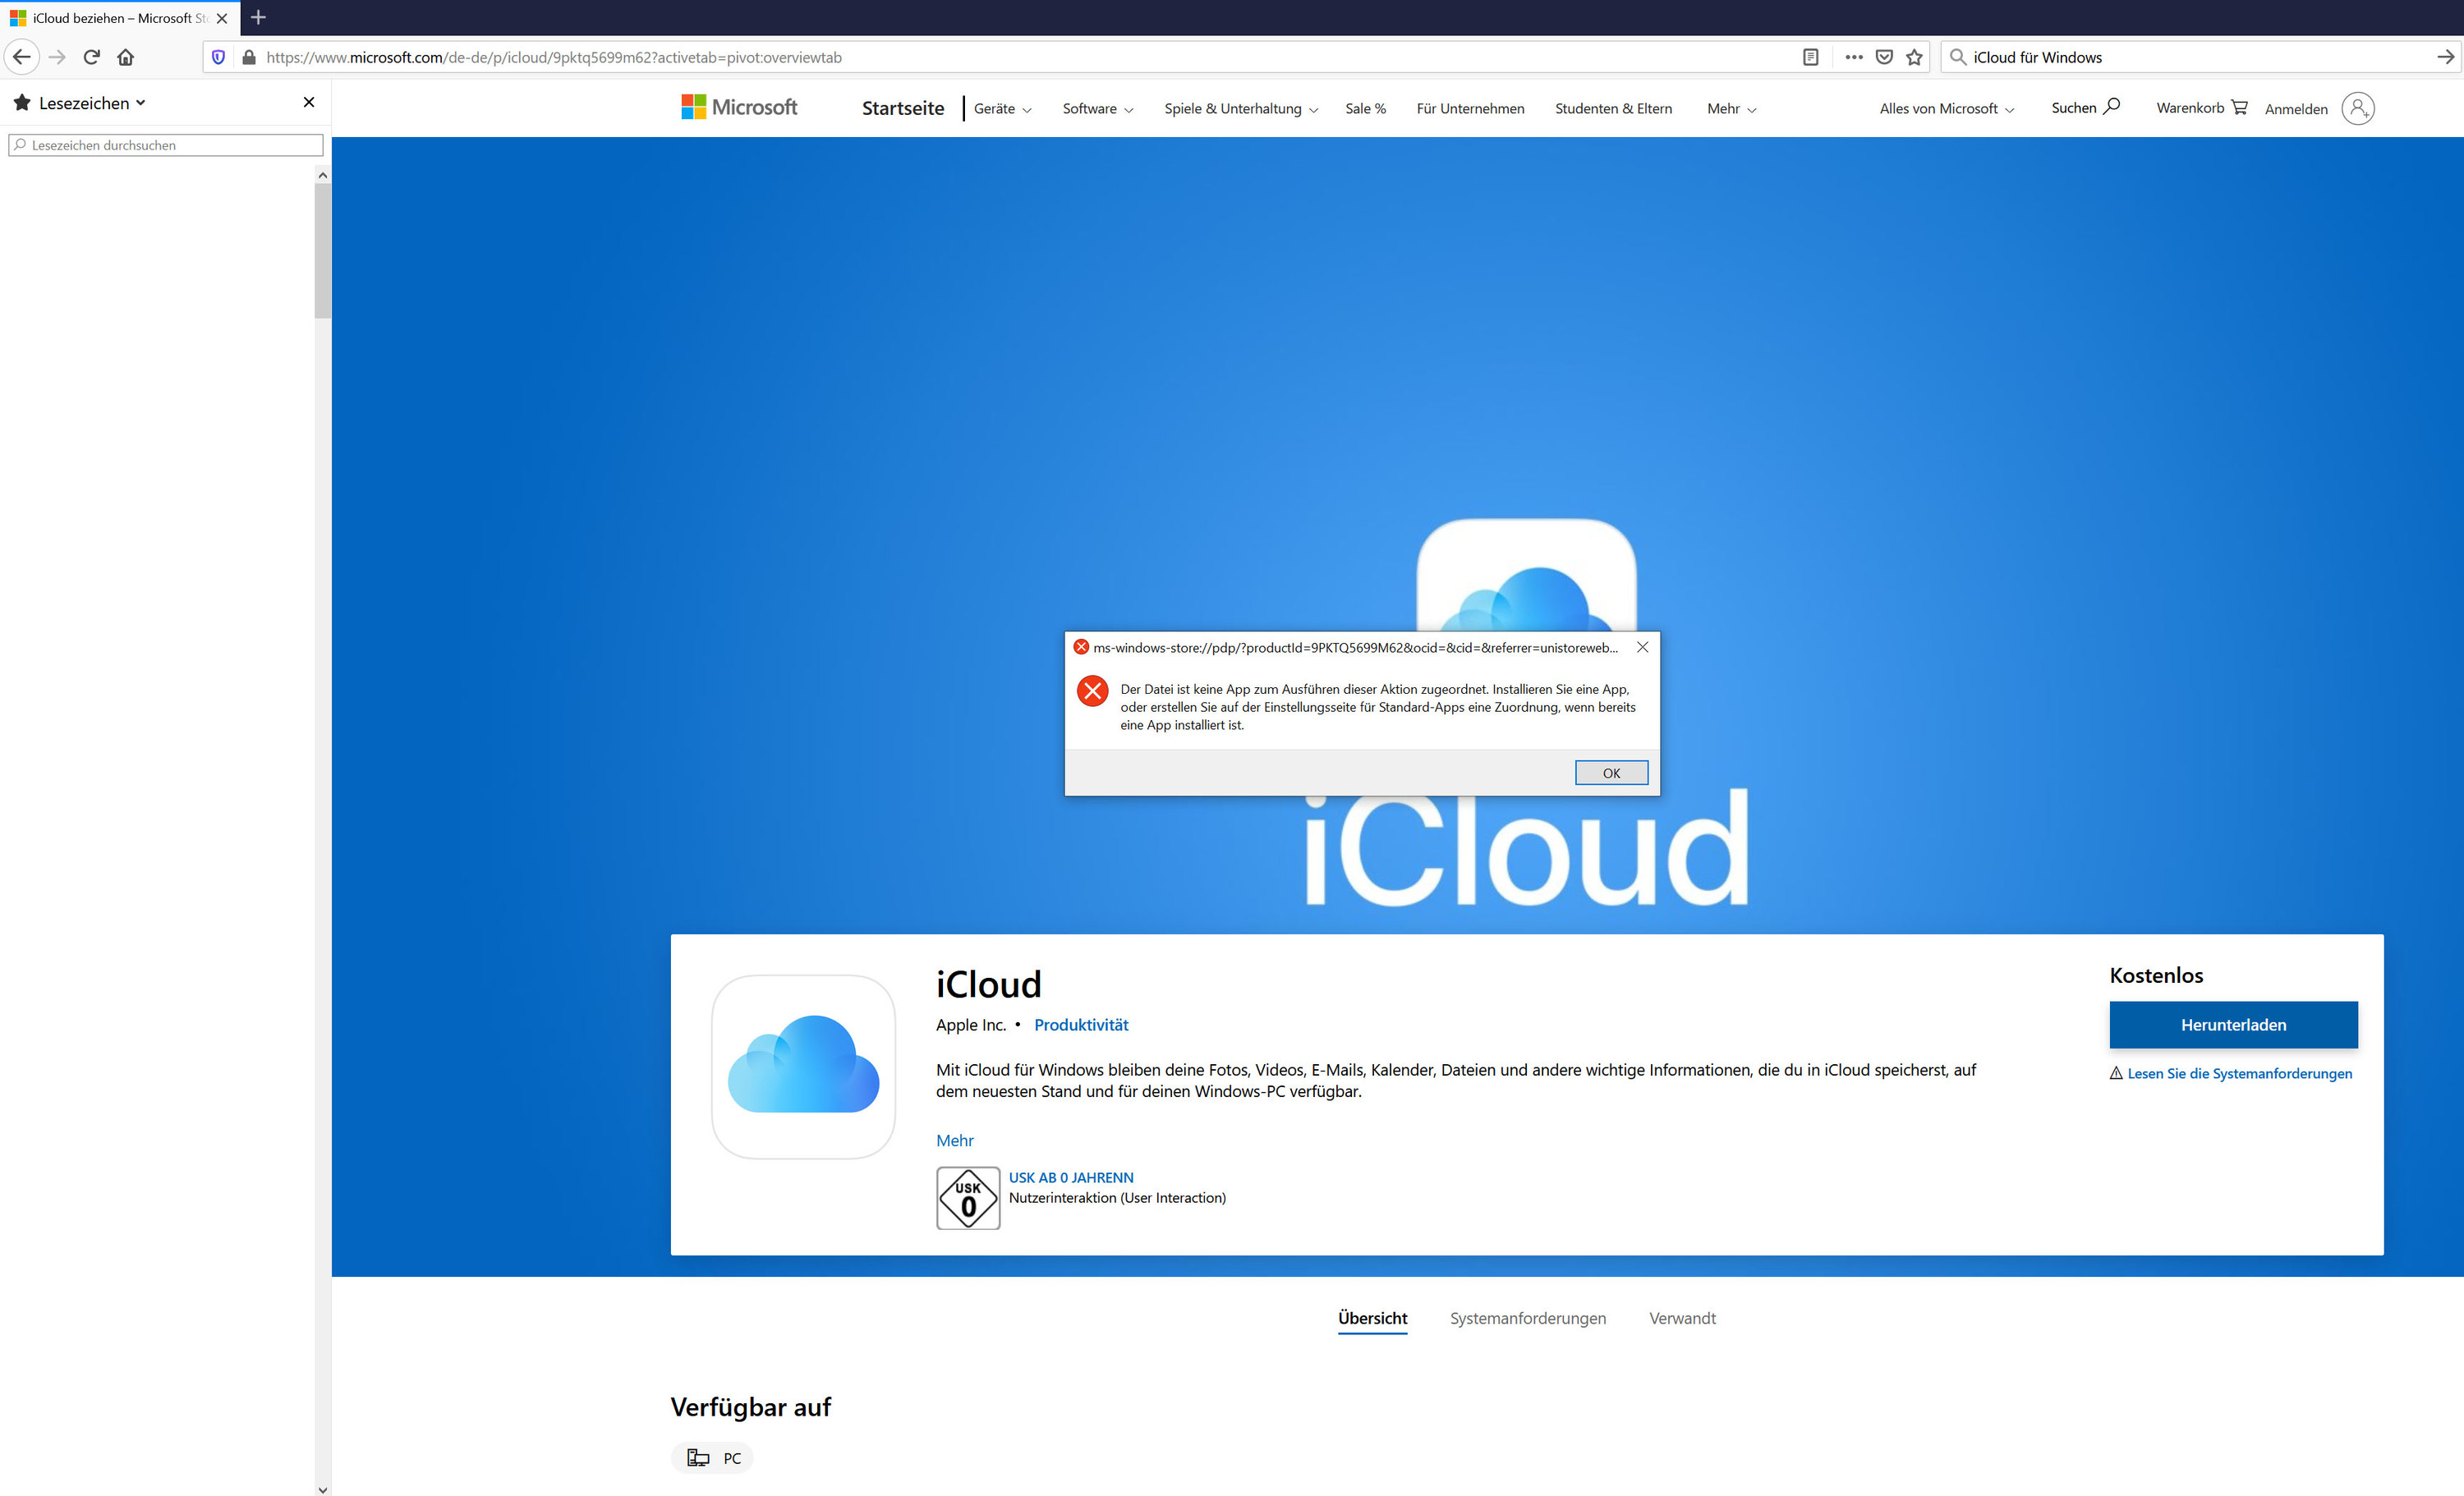This screenshot has width=2464, height=1496.
Task: Click the sidebar scrollbar down arrow
Action: click(x=322, y=1489)
